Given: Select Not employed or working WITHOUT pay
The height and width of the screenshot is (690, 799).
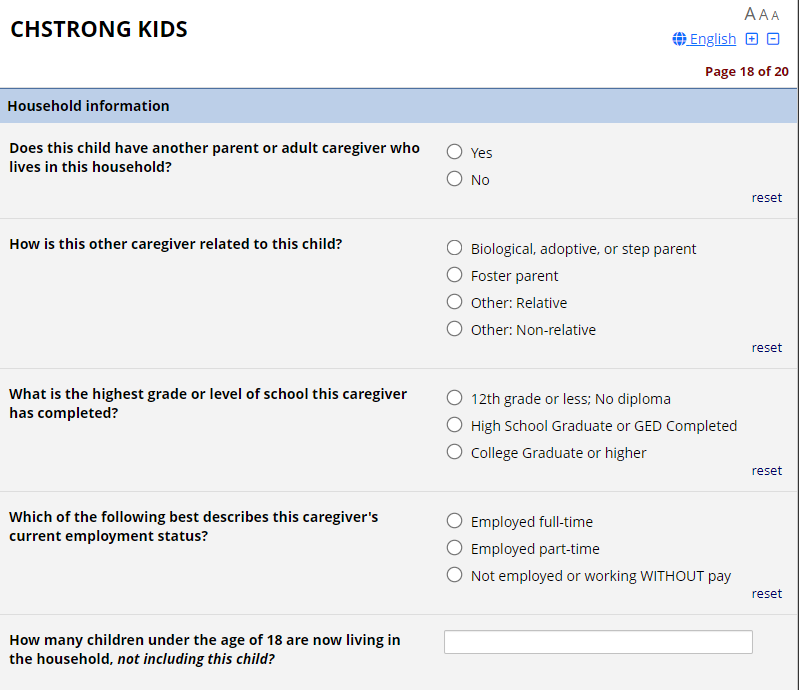Looking at the screenshot, I should [x=455, y=575].
